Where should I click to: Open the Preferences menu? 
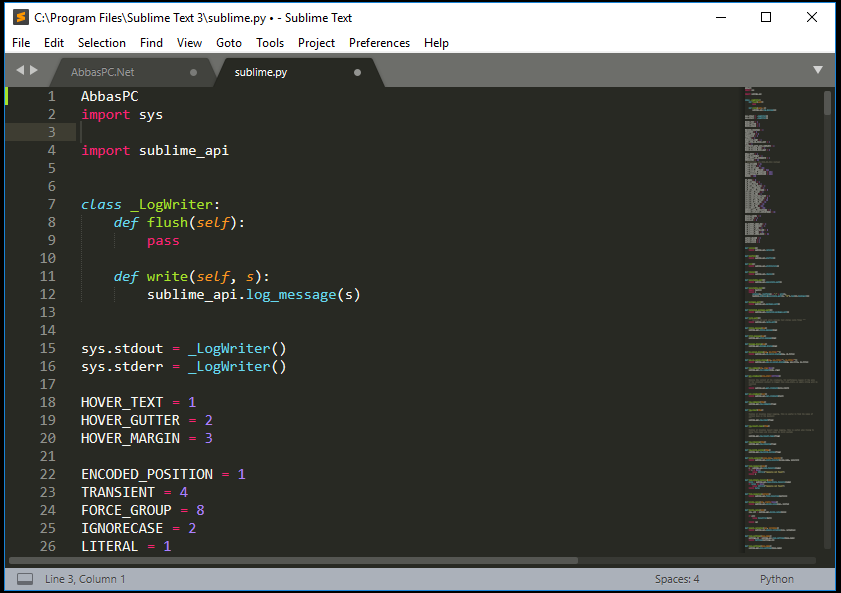pyautogui.click(x=379, y=43)
